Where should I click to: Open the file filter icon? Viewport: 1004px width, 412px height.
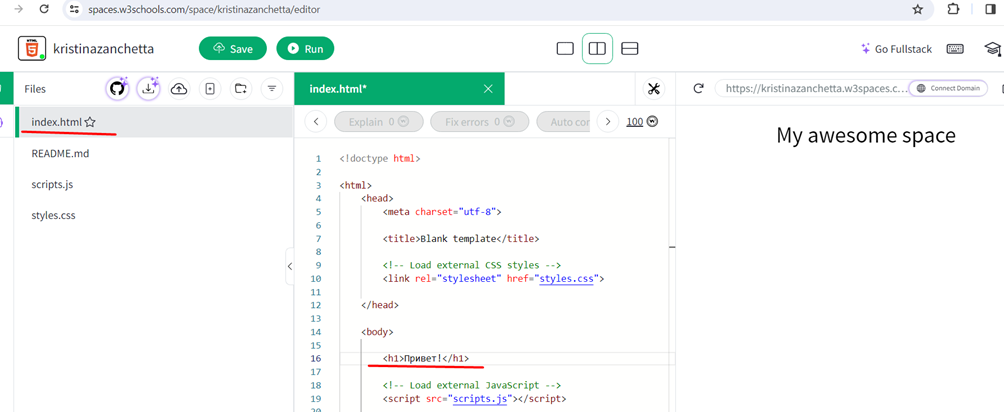(271, 89)
